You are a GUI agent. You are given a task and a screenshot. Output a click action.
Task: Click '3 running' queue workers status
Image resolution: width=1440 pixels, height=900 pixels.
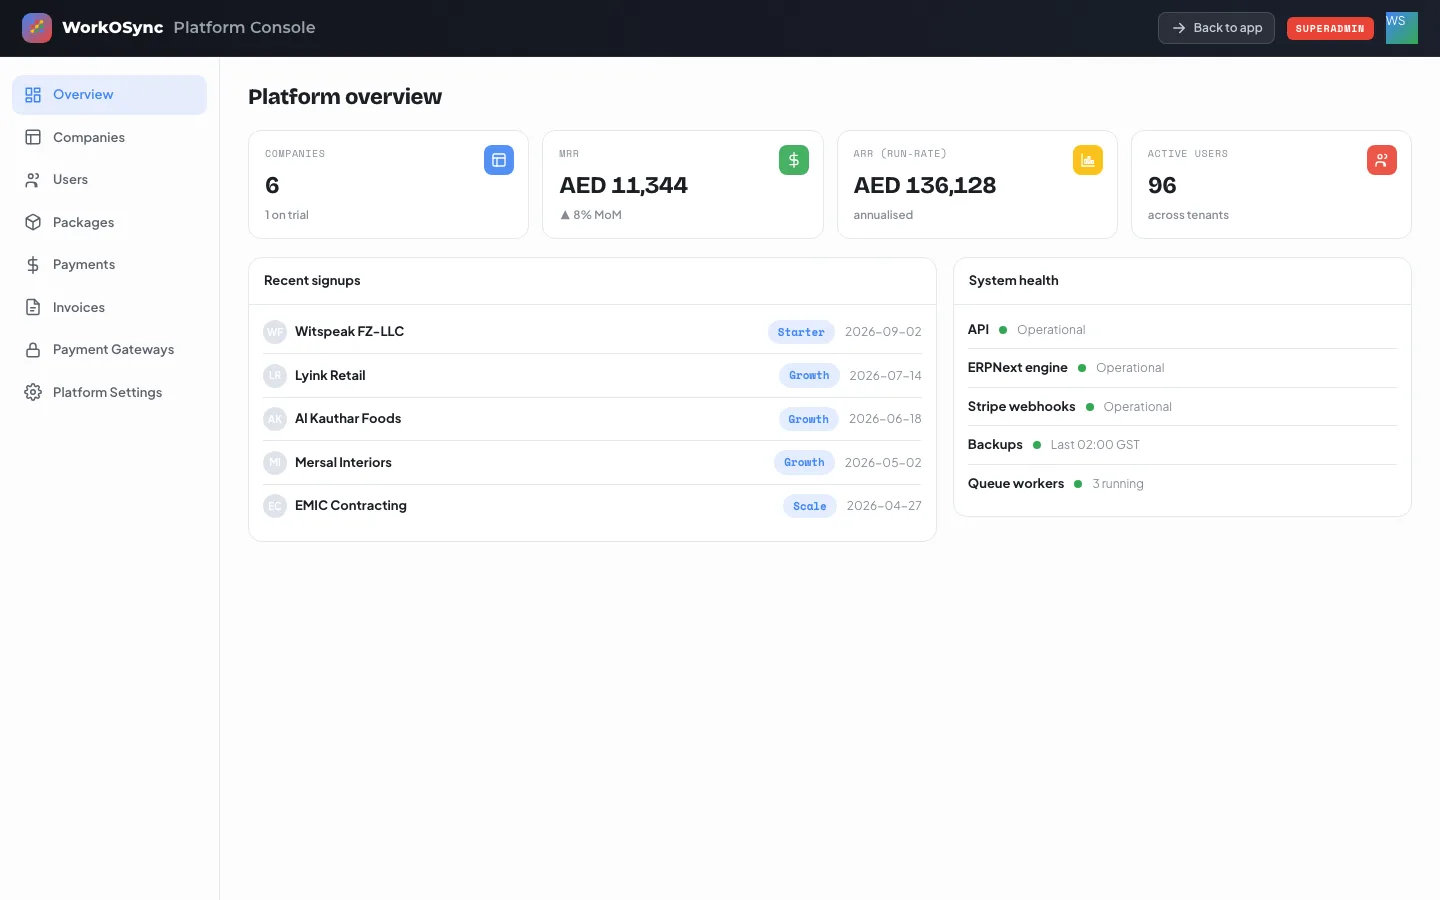[1118, 484]
